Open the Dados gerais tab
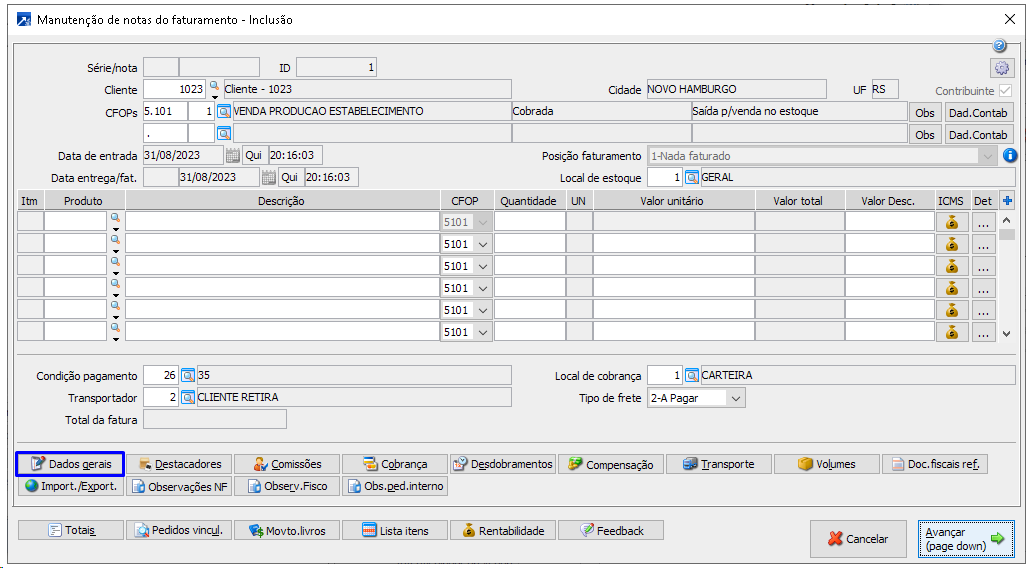 tap(70, 464)
